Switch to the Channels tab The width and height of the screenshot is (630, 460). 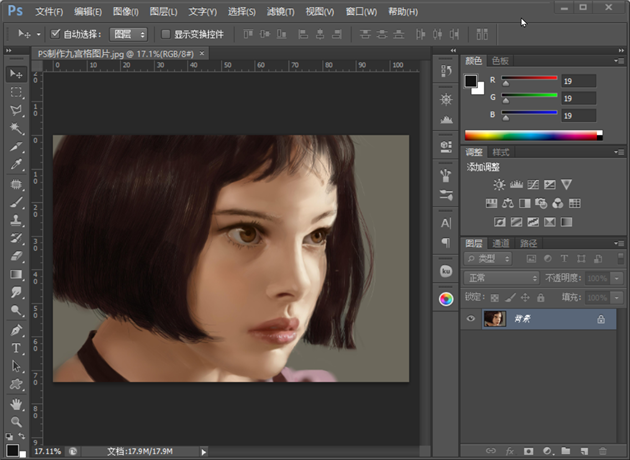point(501,243)
